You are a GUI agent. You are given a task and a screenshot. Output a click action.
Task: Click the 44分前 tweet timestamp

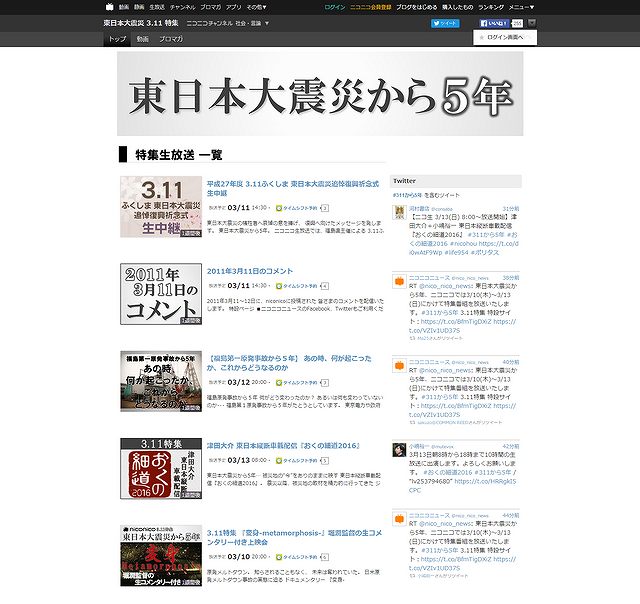tap(511, 515)
